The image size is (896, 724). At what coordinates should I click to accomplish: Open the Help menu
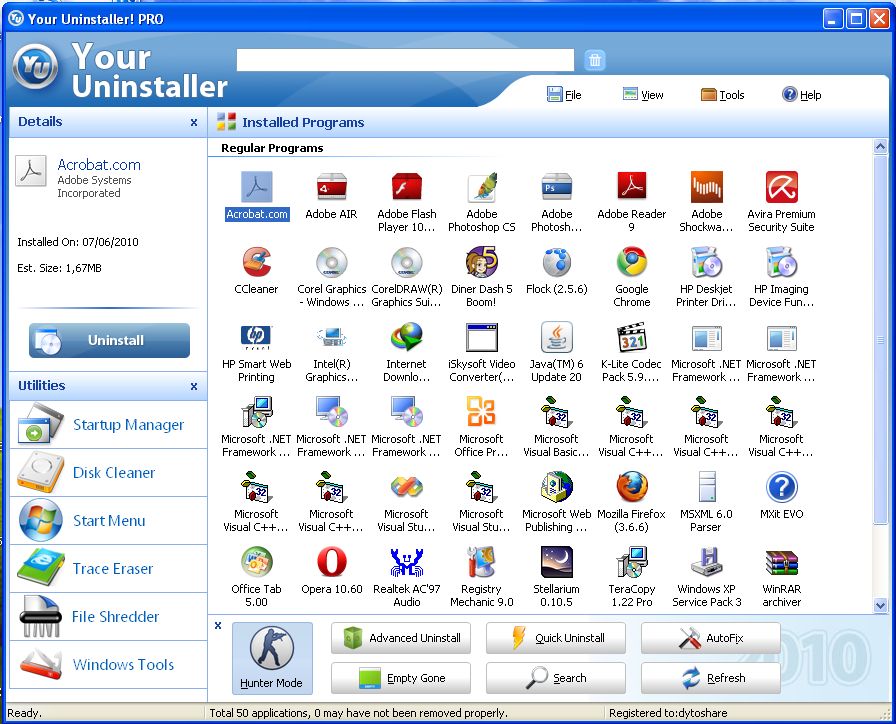[802, 95]
